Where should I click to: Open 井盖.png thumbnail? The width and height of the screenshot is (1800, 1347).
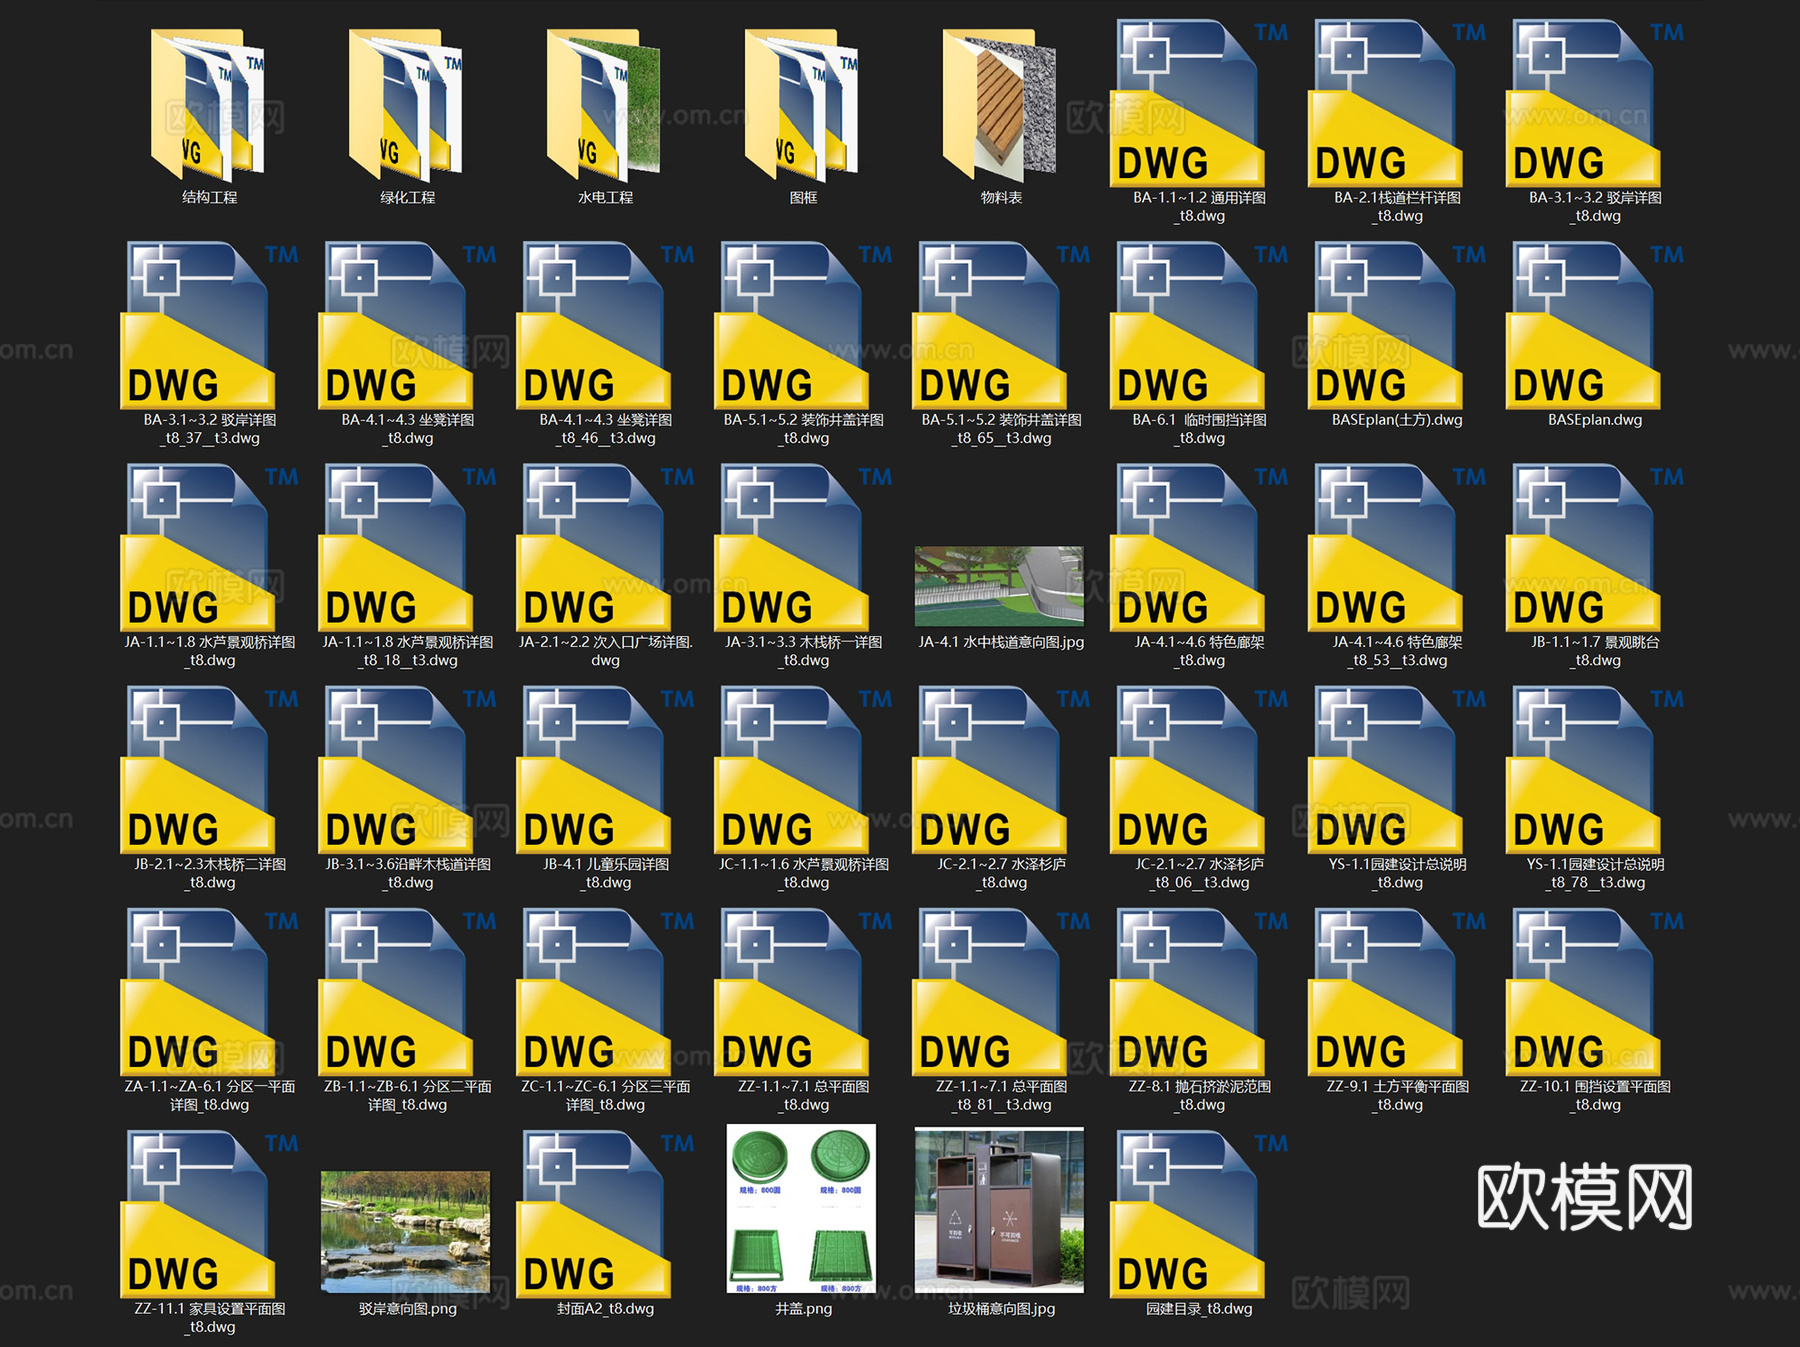[x=801, y=1209]
